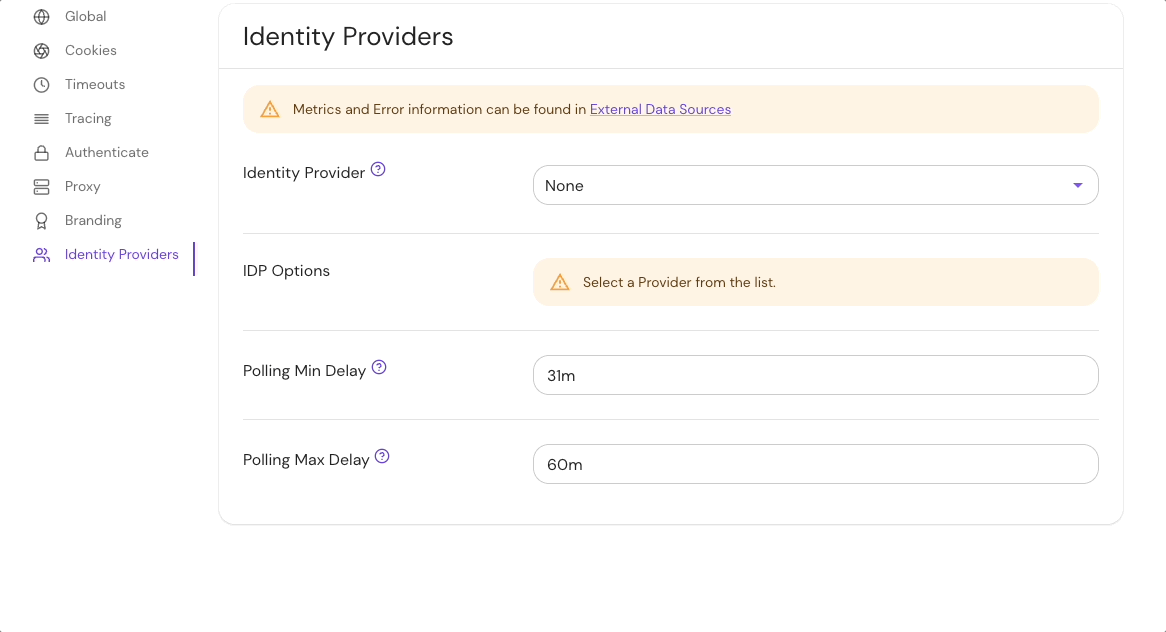Open the Identity Provider dropdown showing None
The width and height of the screenshot is (1166, 632).
[x=815, y=185]
